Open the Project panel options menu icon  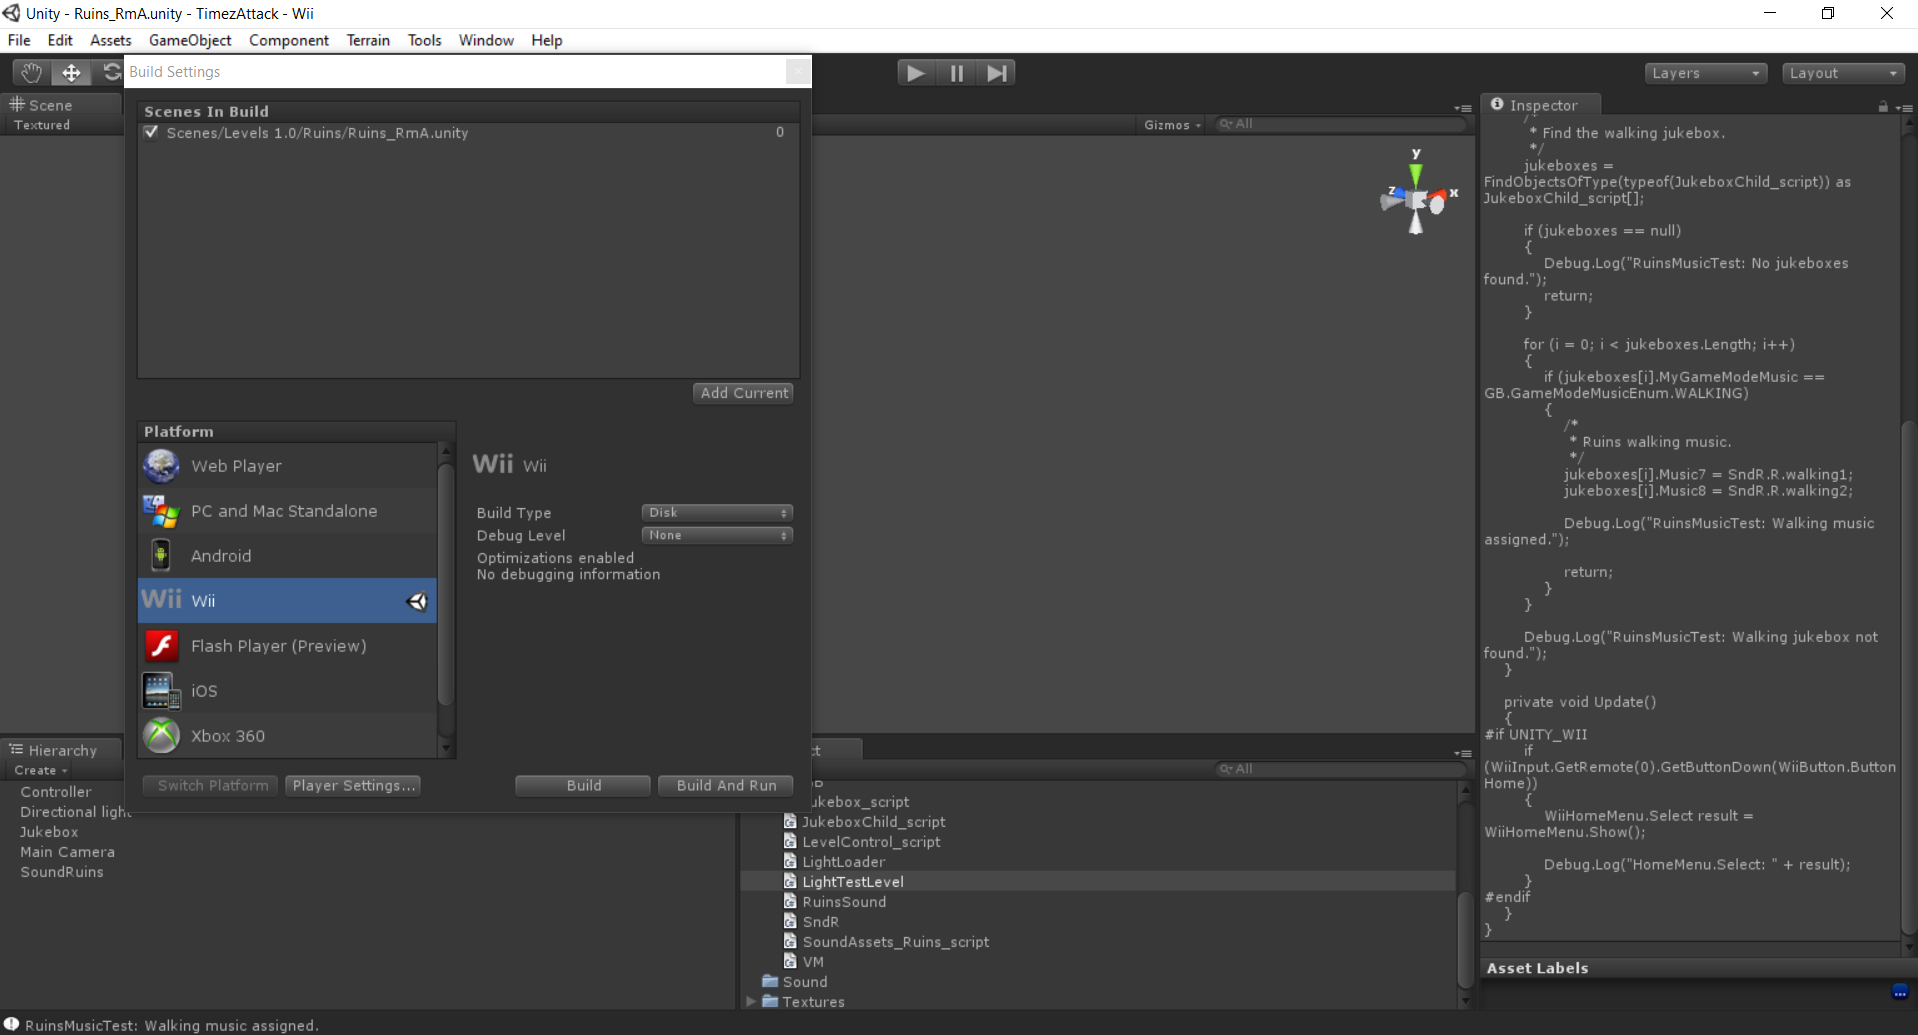pyautogui.click(x=1463, y=753)
